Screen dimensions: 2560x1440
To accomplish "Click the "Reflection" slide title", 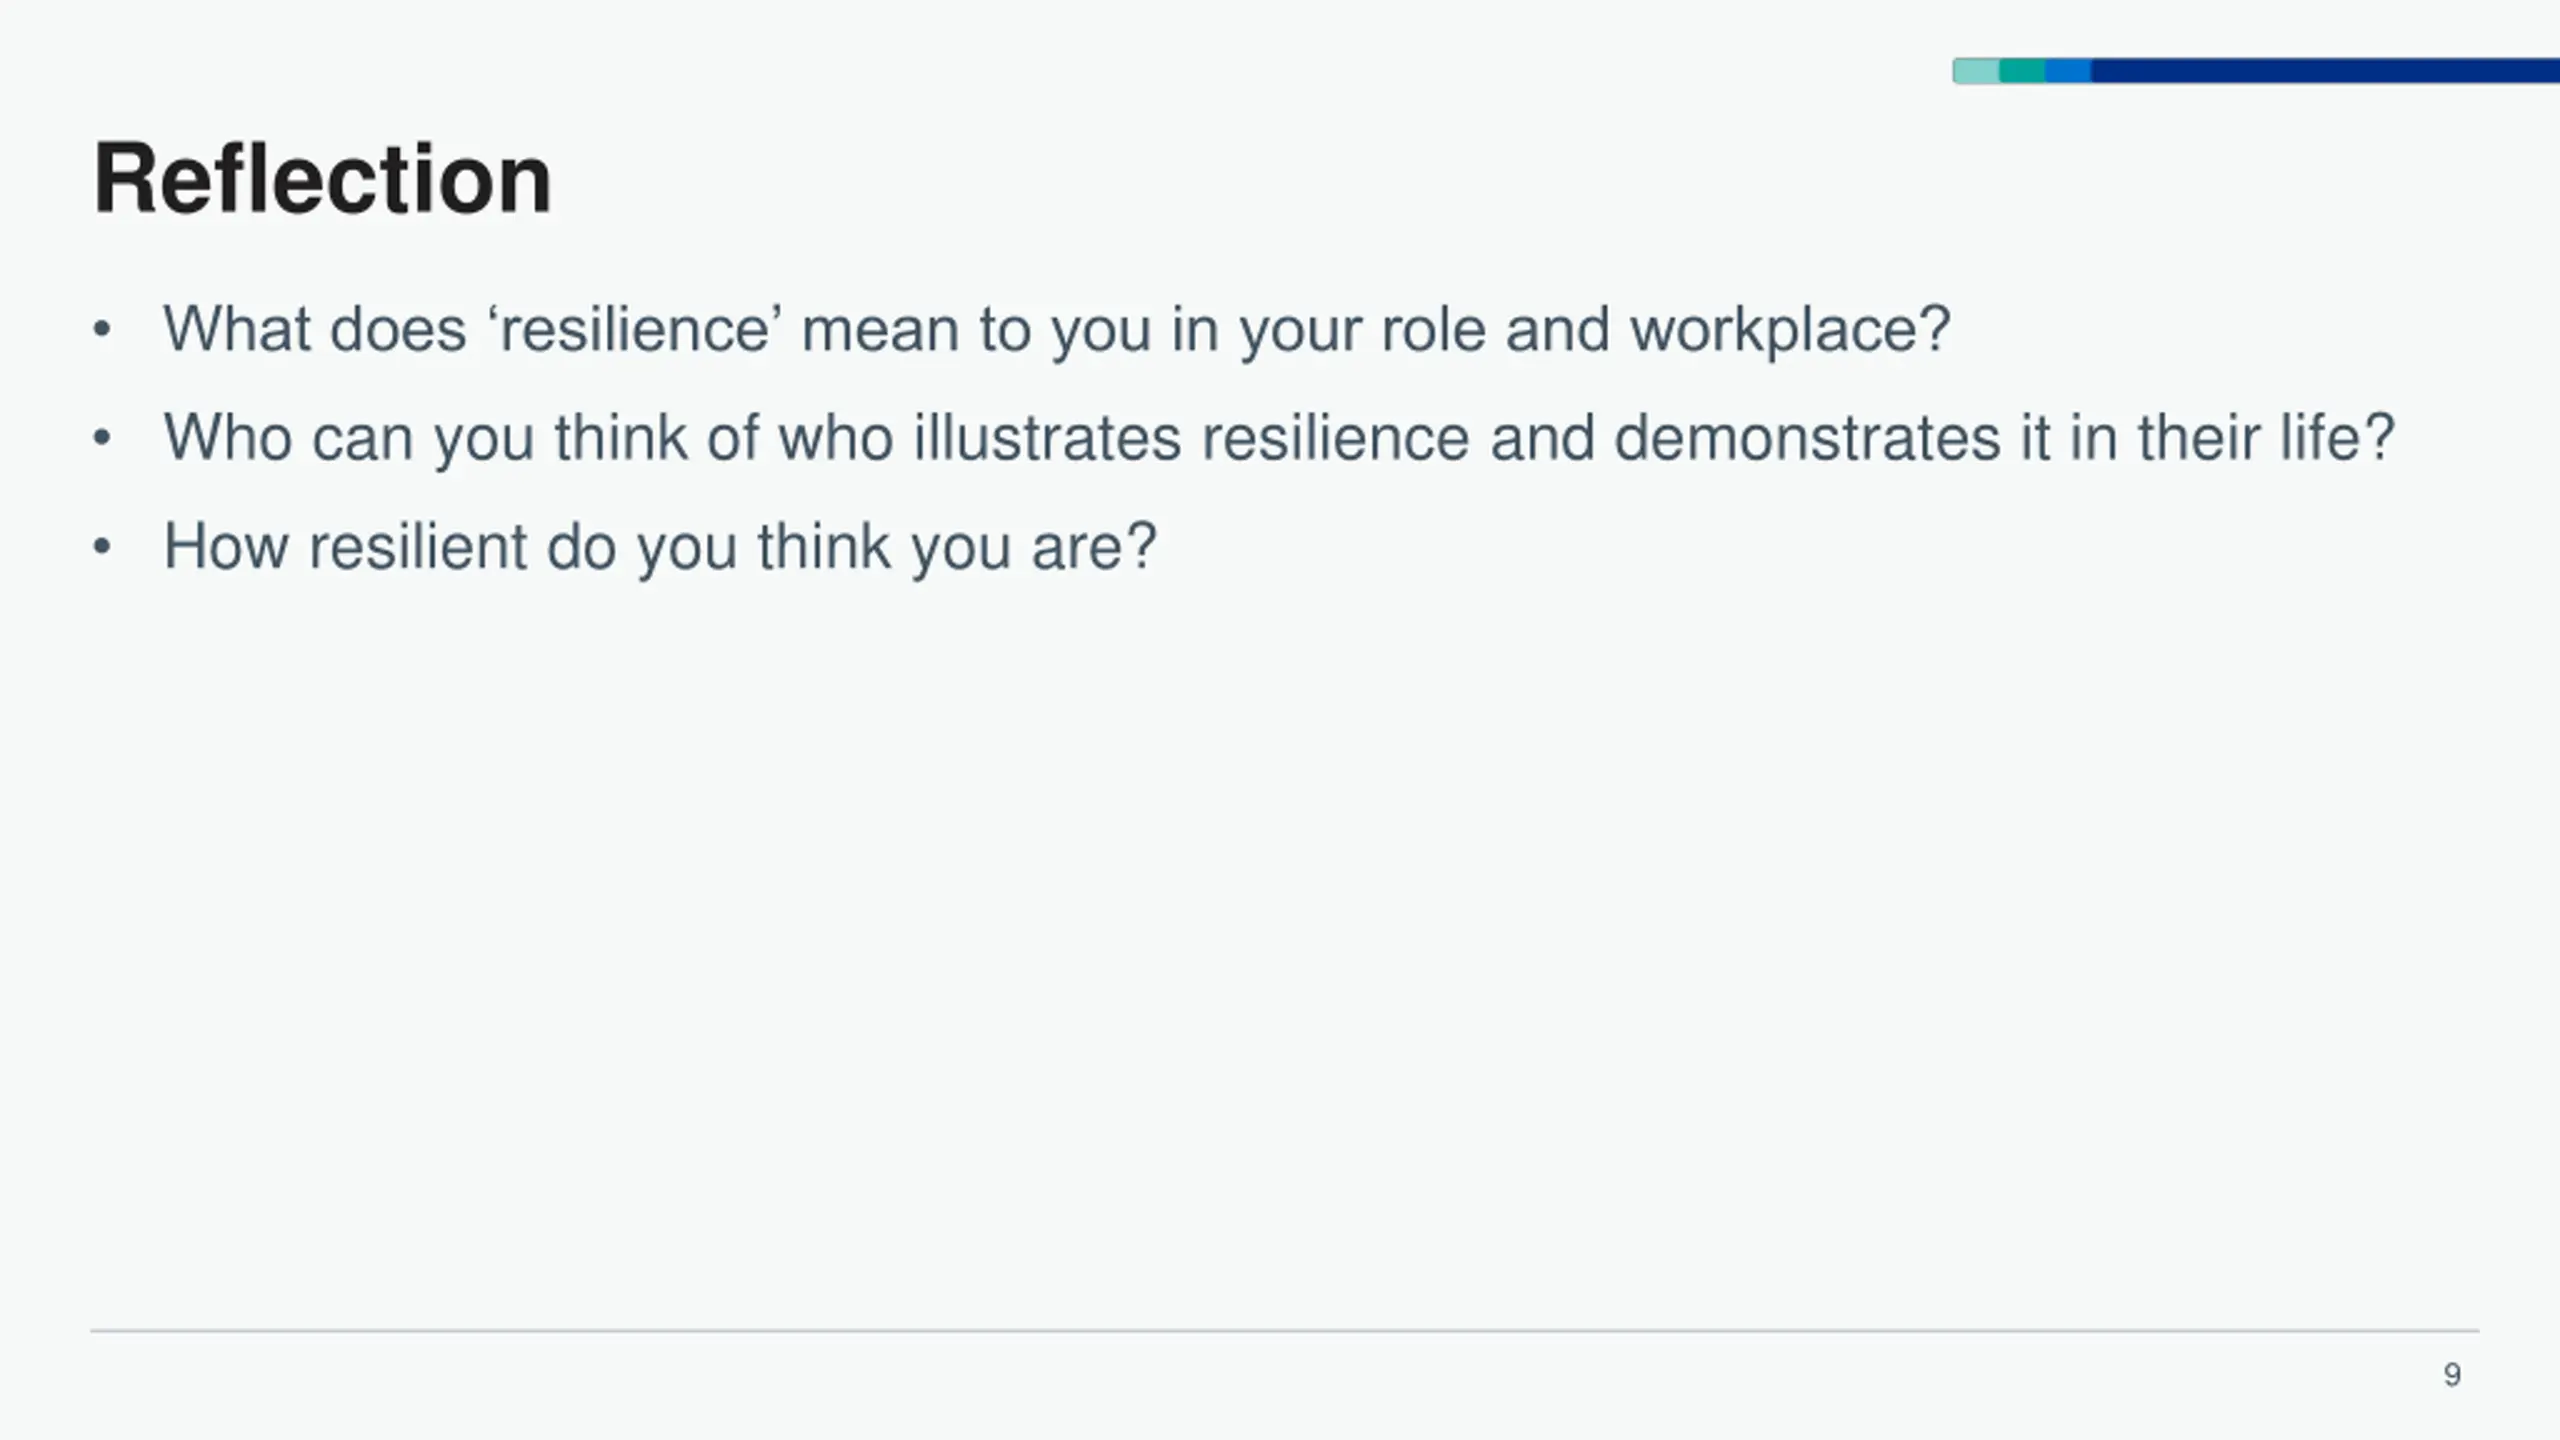I will 322,180.
